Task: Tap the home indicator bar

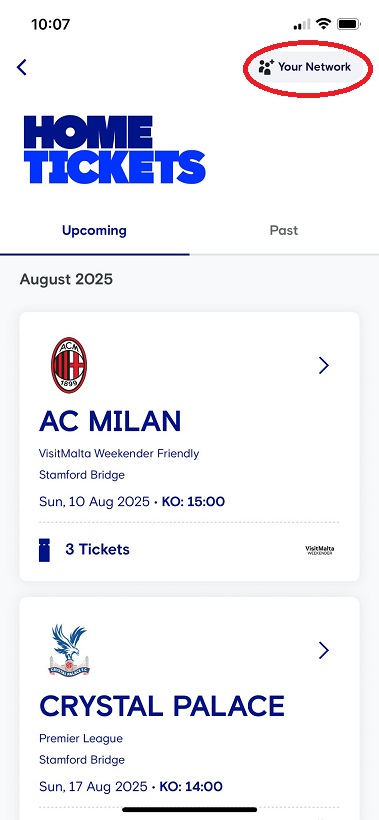Action: click(189, 810)
